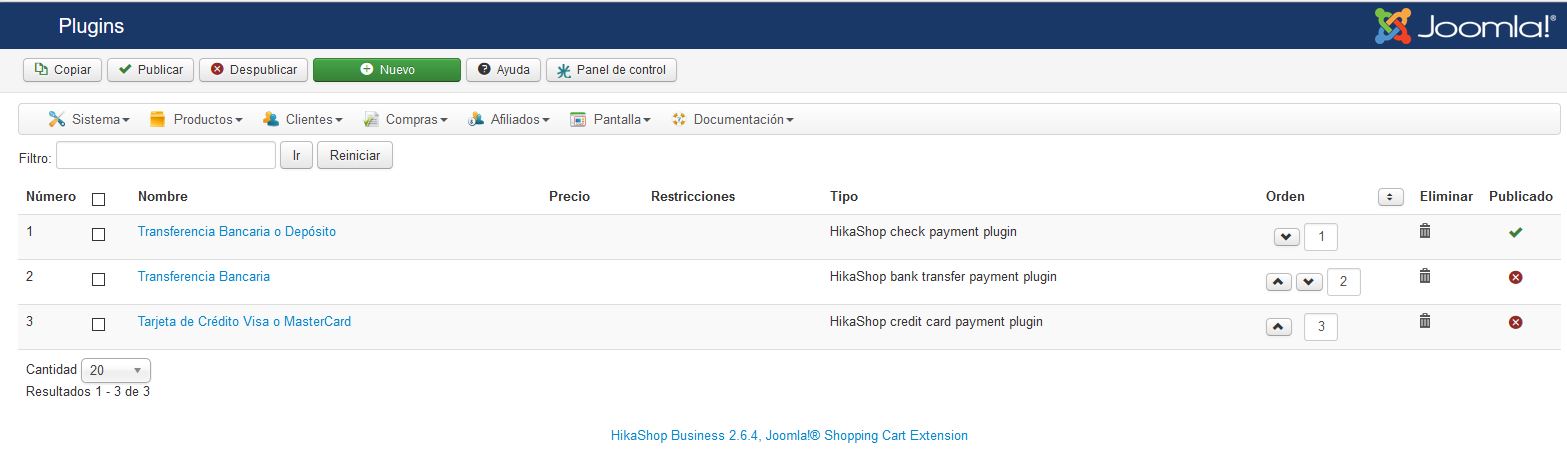Unpublish Transferencia Bancaria o Depósito via green check
The height and width of the screenshot is (458, 1567).
1515,232
